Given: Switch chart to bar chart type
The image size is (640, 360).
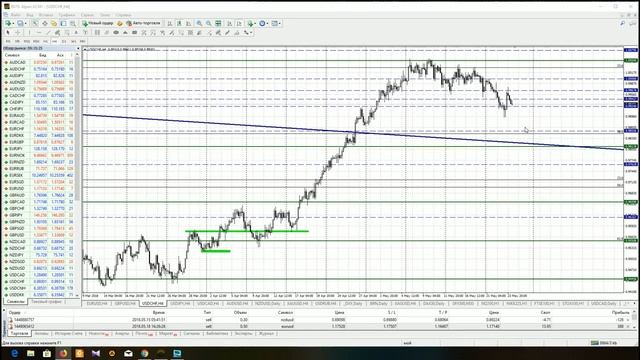Looking at the screenshot, I should coord(169,23).
